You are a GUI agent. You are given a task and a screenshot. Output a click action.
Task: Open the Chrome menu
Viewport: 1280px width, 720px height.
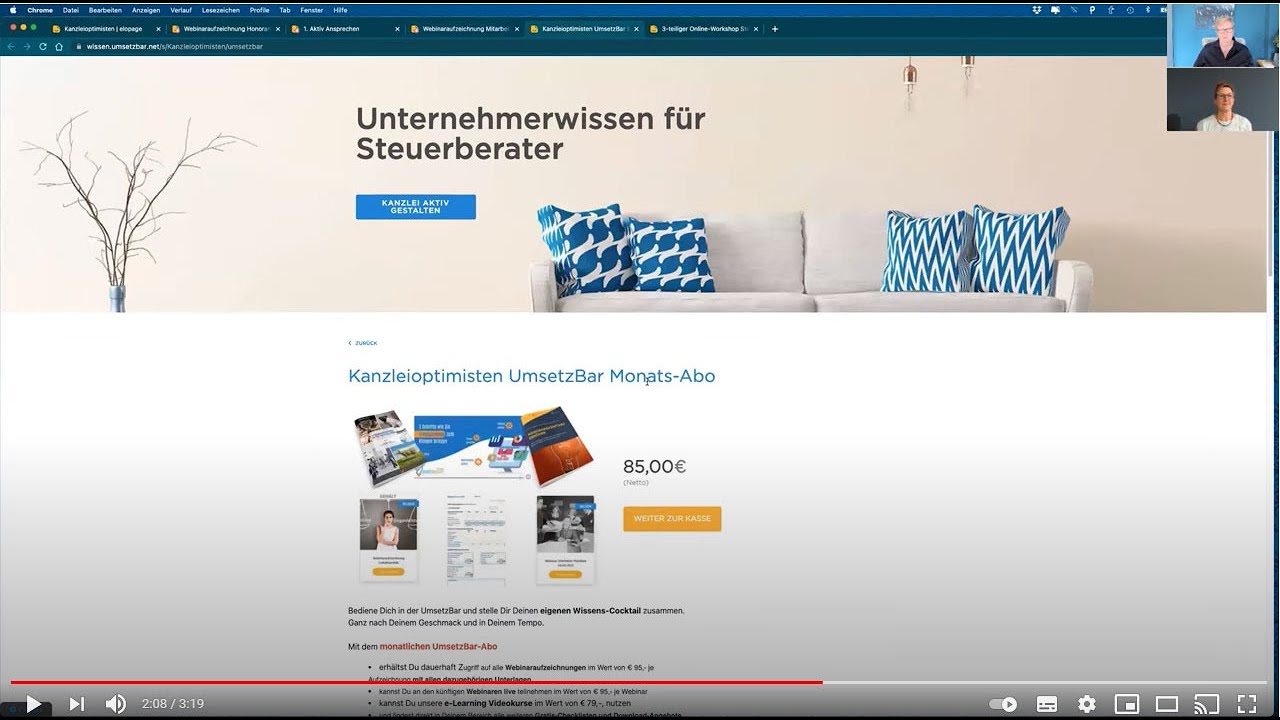40,10
